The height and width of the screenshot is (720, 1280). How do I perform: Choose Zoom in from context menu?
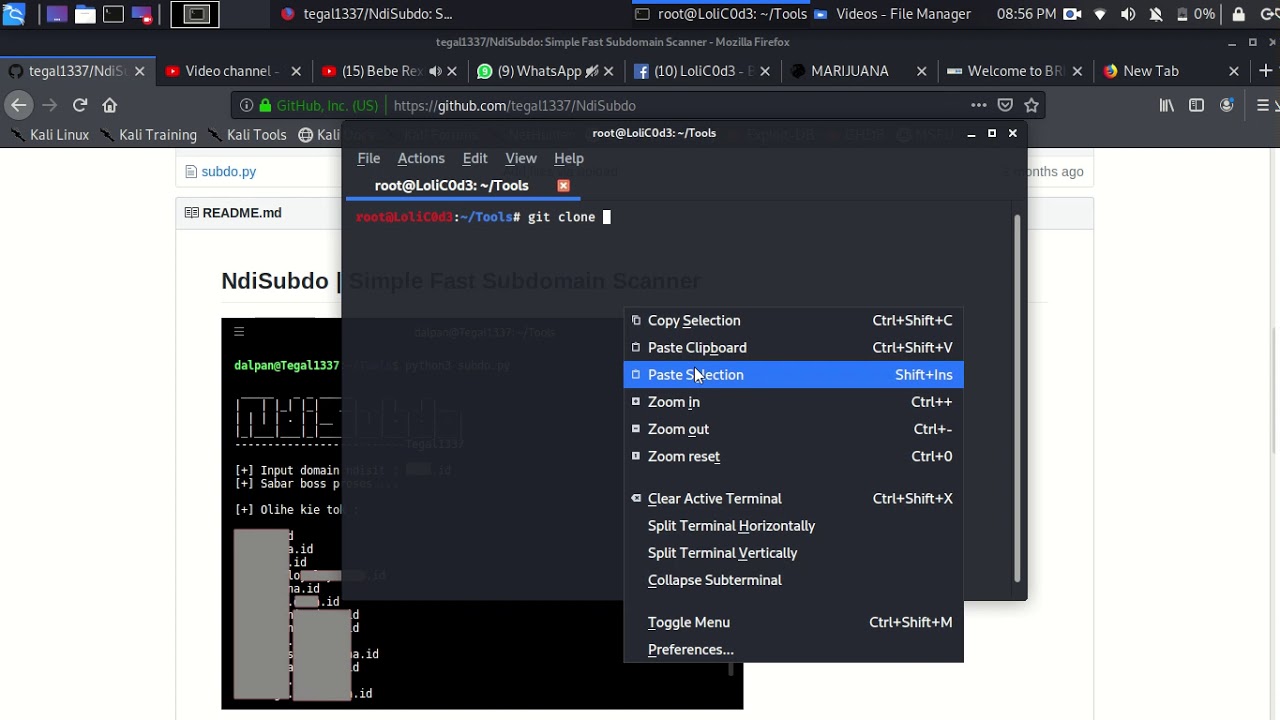tap(793, 401)
